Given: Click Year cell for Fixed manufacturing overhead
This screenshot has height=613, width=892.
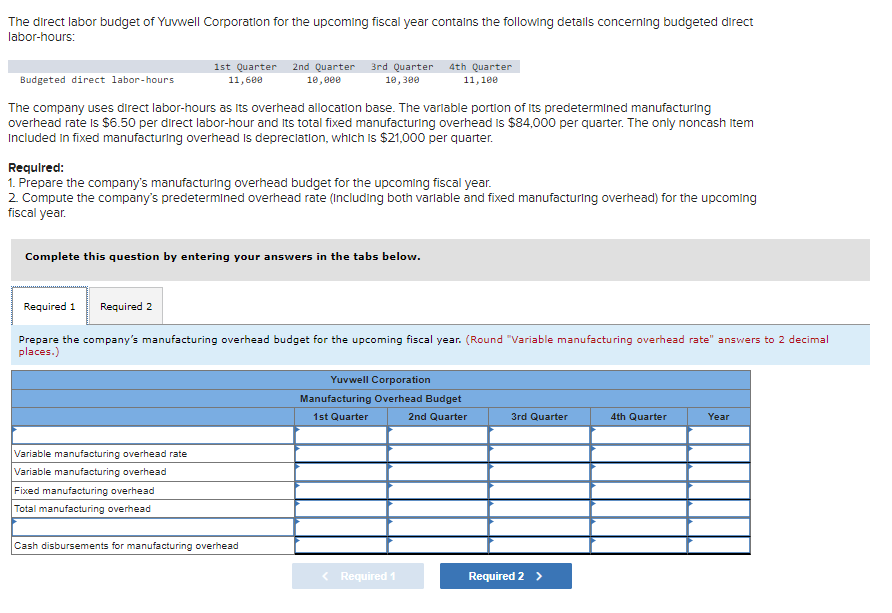Looking at the screenshot, I should coord(719,491).
